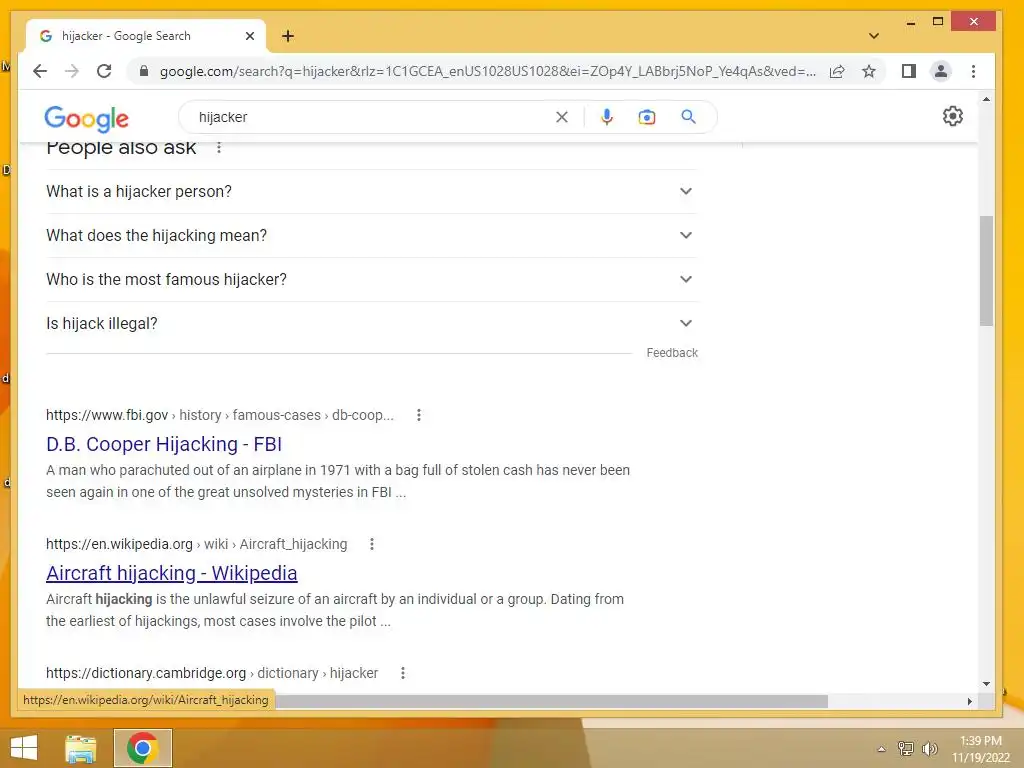Click the Chrome taskbar icon

click(x=143, y=748)
